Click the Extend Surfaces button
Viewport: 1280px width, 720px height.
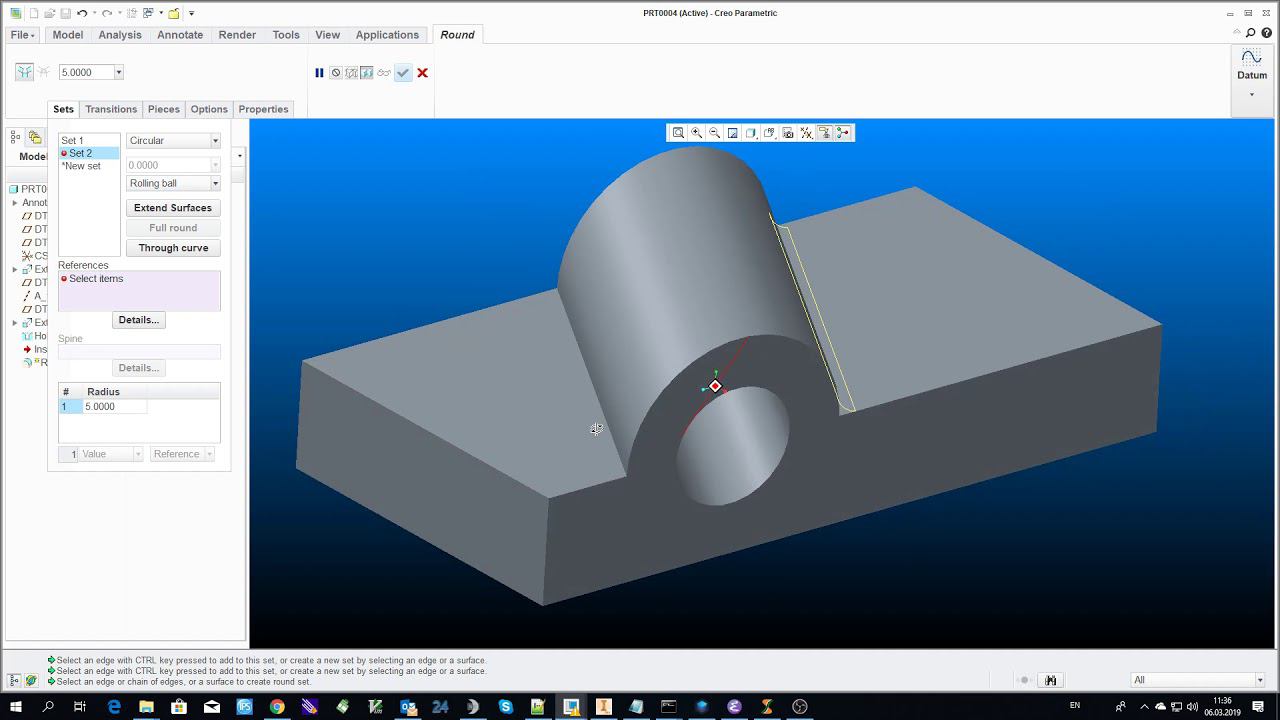point(173,208)
